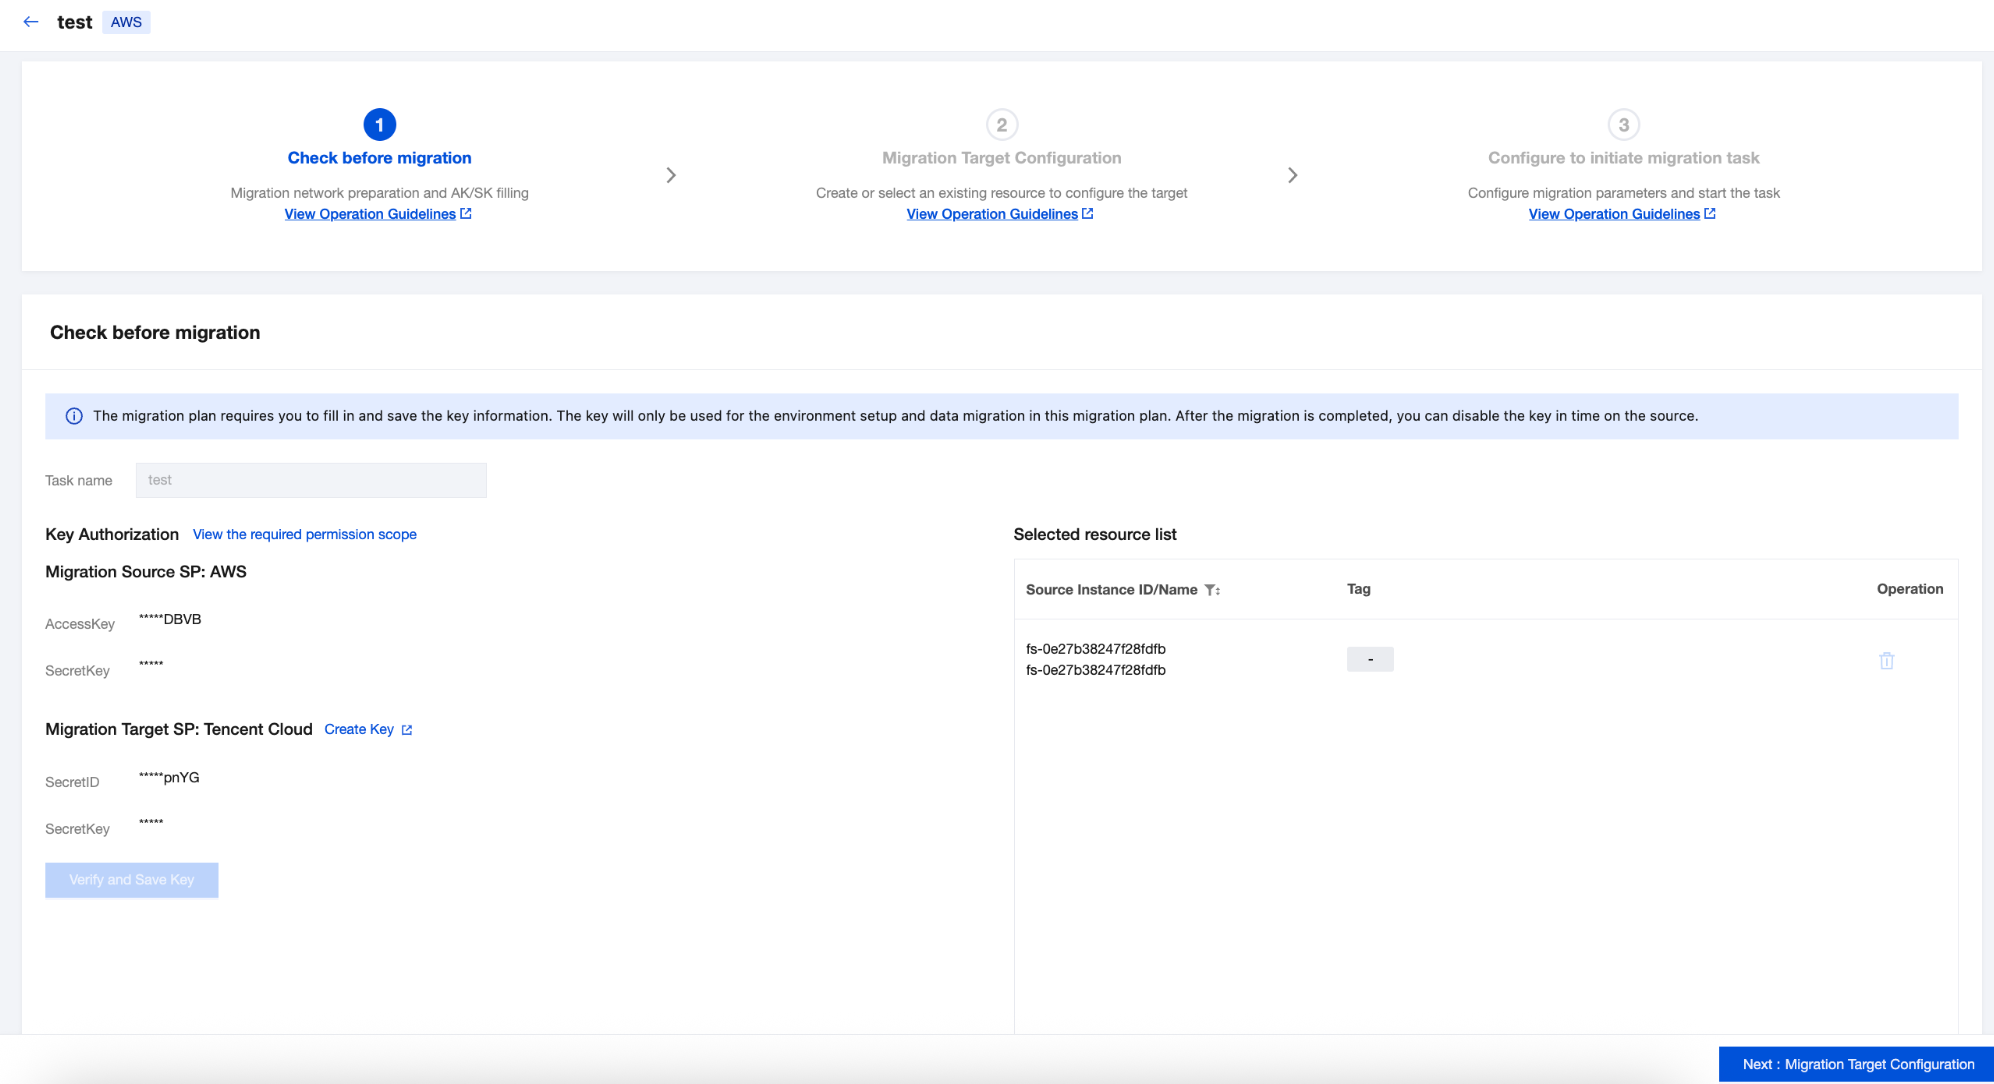Click the step 3 circle icon
This screenshot has height=1084, width=1994.
click(x=1623, y=125)
